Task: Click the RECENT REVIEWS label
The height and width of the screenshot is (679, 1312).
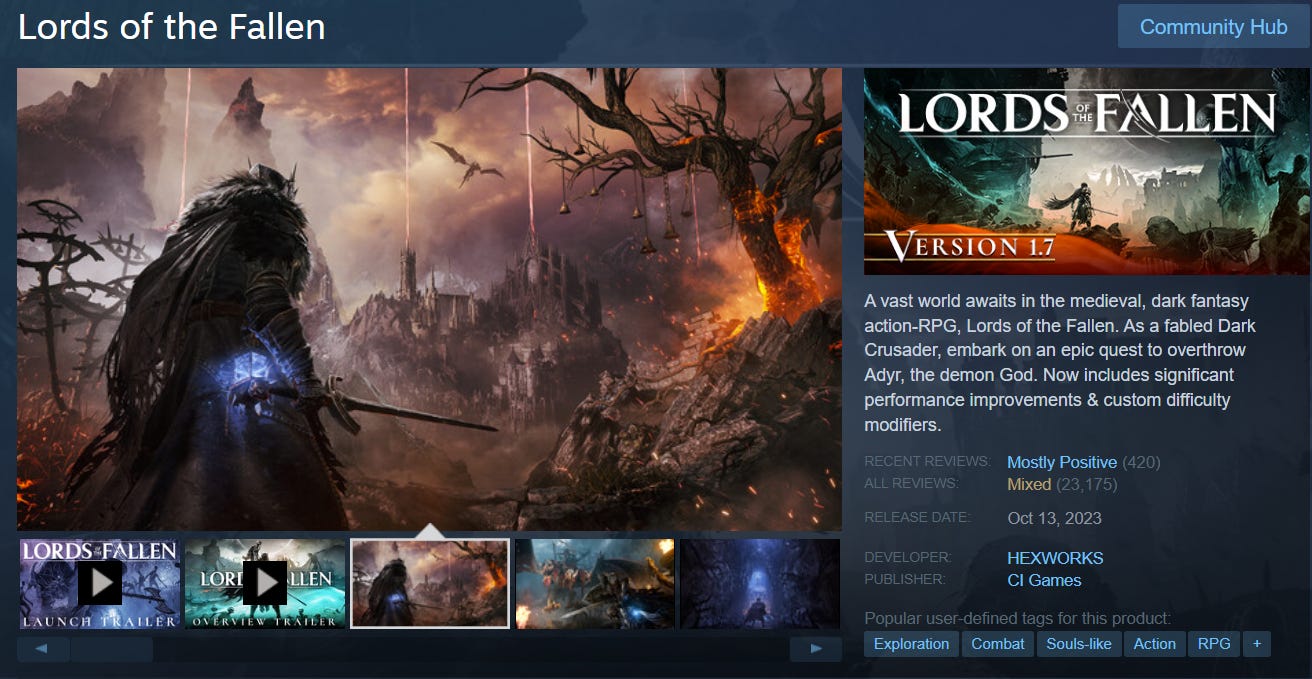Action: tap(927, 462)
